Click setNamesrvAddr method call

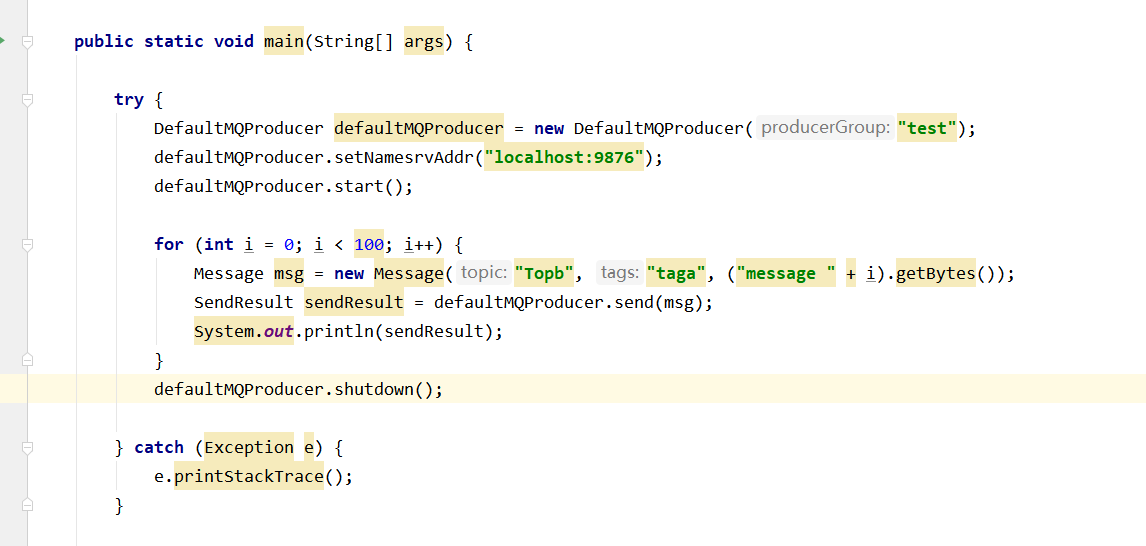coord(404,158)
